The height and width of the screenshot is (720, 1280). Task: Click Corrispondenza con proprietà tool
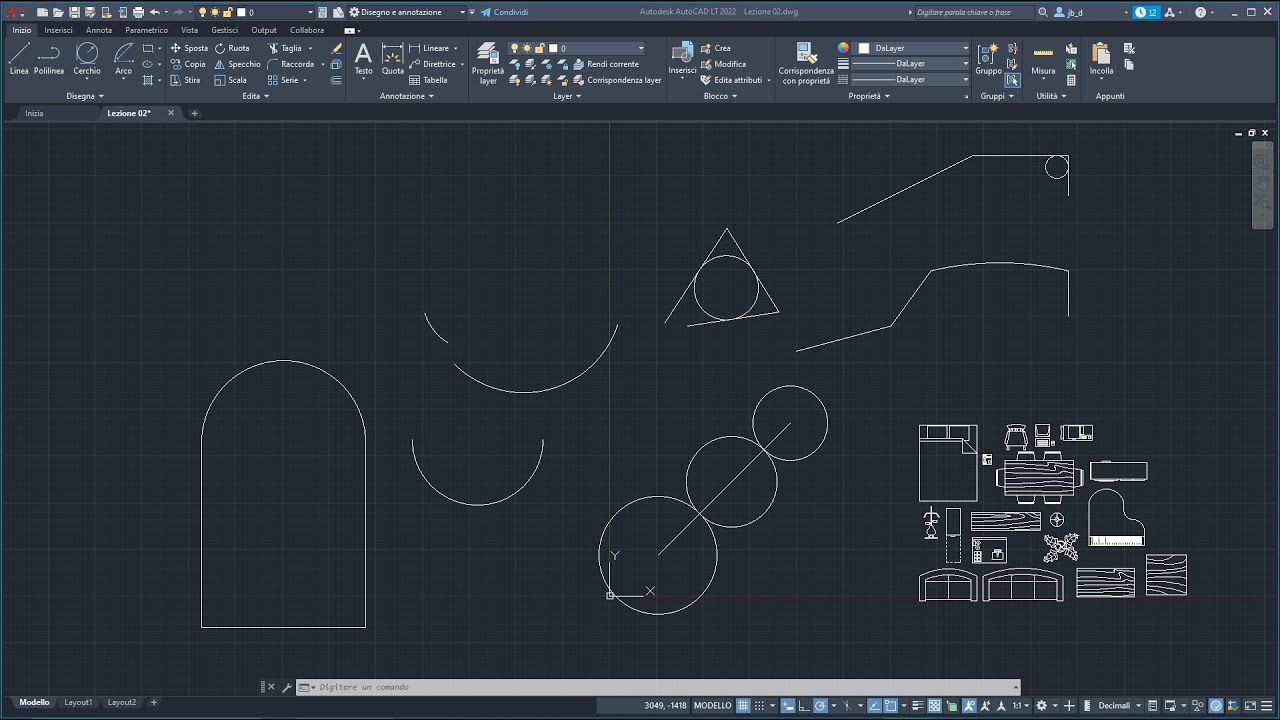[x=806, y=63]
